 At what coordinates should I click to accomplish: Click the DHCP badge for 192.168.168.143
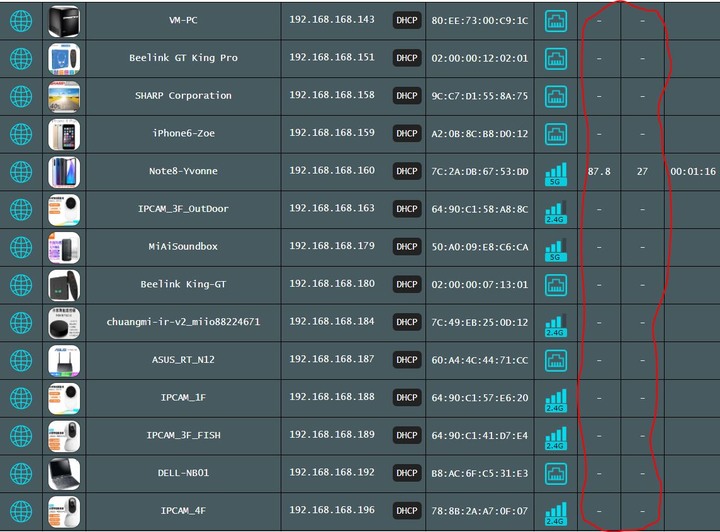407,20
